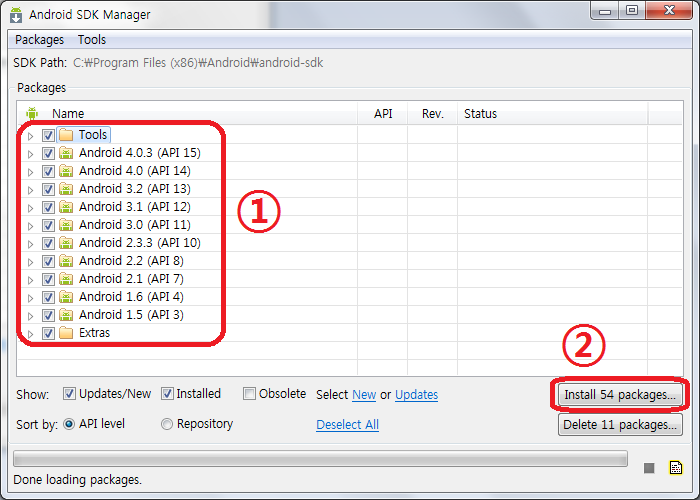Uncheck Android 3.2 (API 13) checkbox
The image size is (700, 500).
(x=48, y=189)
